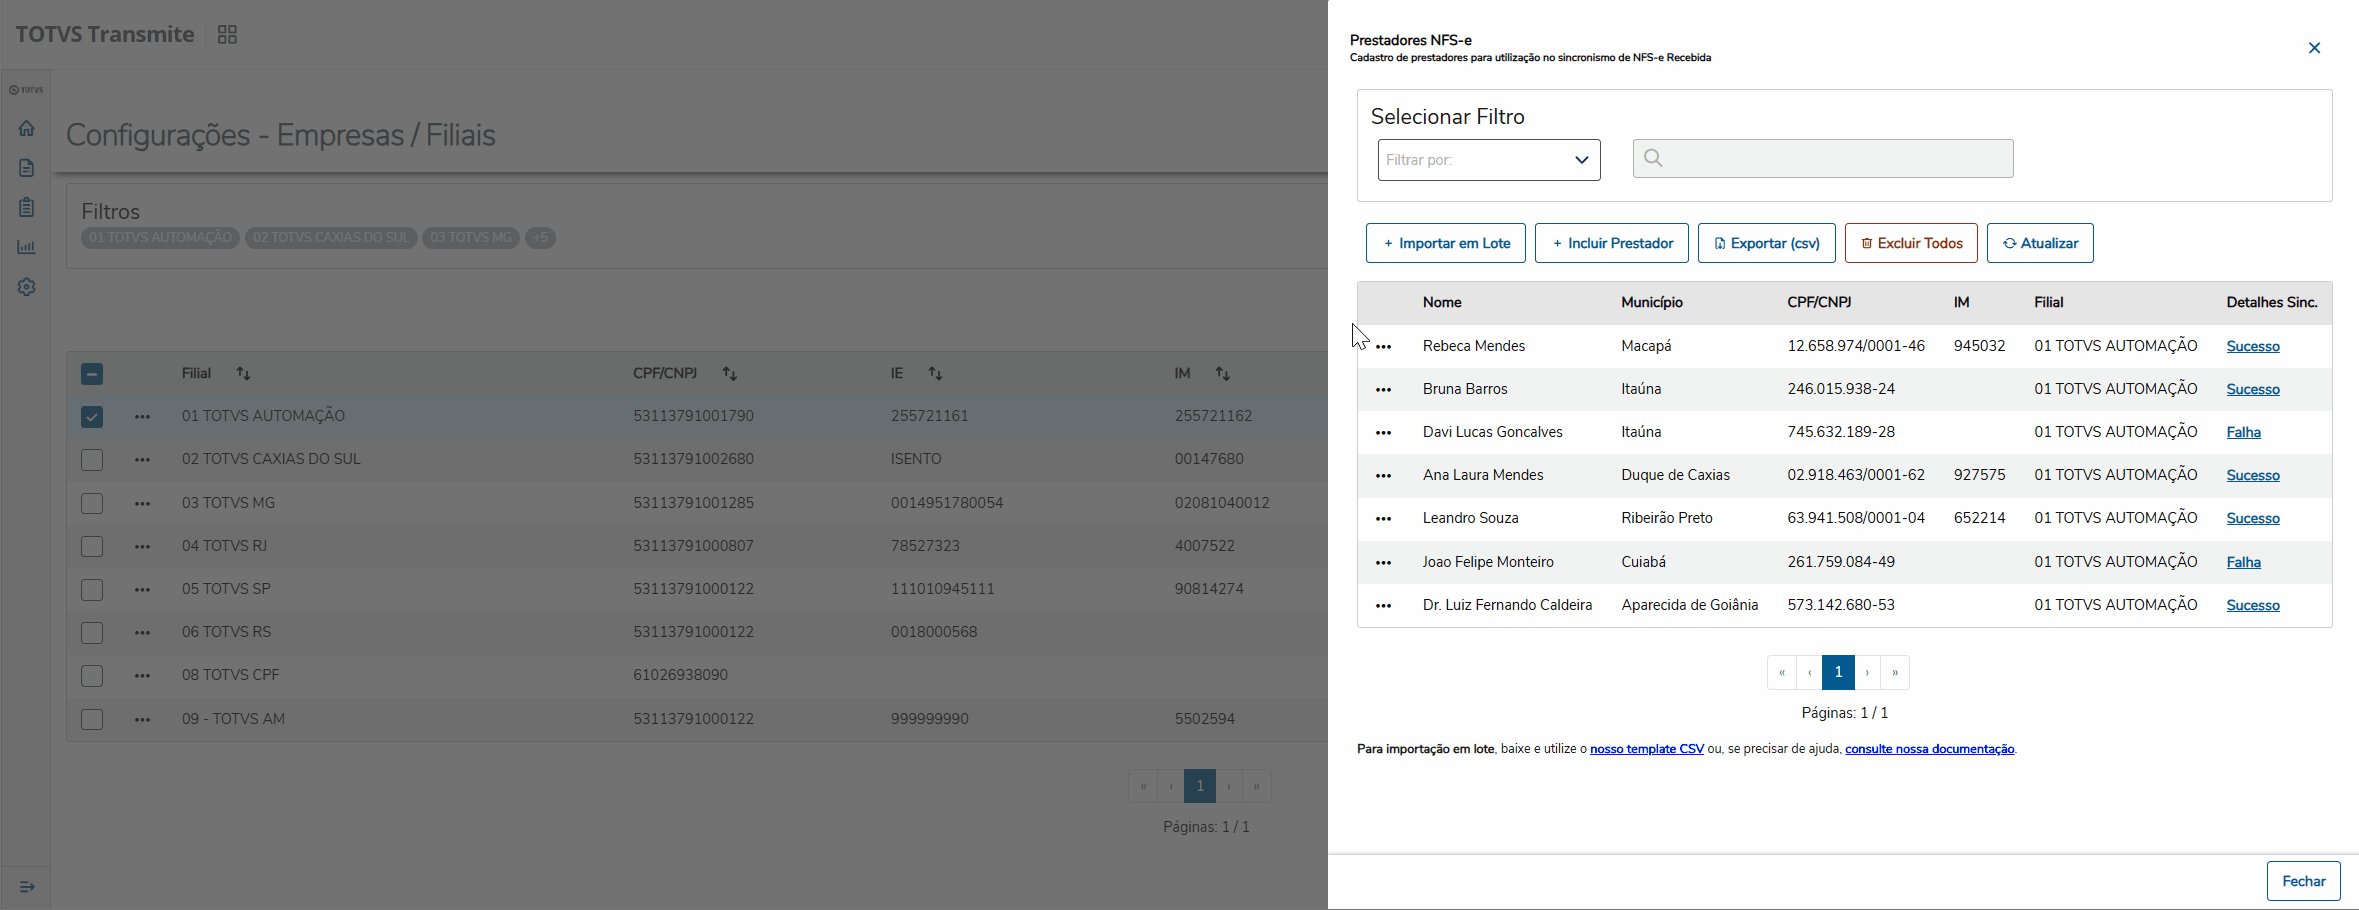Open the three-dot menu for Leandro Souza

[x=1383, y=519]
